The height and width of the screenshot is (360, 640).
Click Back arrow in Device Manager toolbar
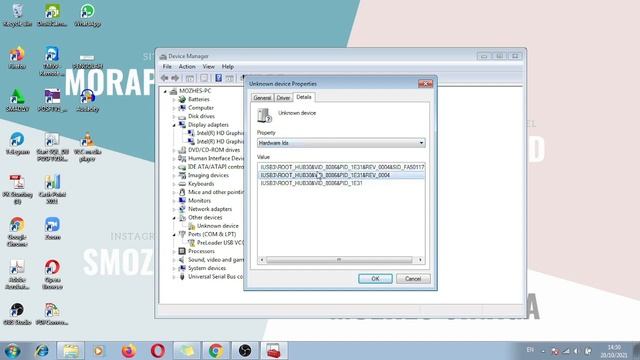click(x=164, y=78)
